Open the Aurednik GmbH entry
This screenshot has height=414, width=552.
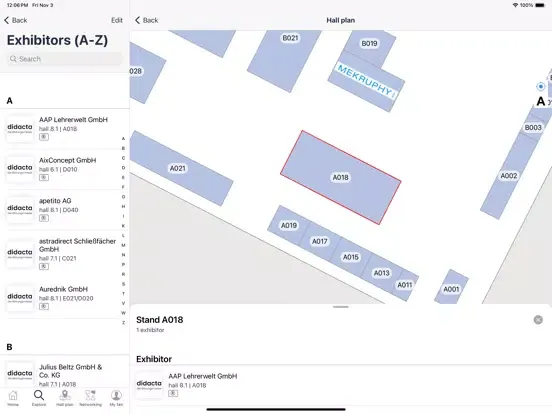click(x=64, y=298)
